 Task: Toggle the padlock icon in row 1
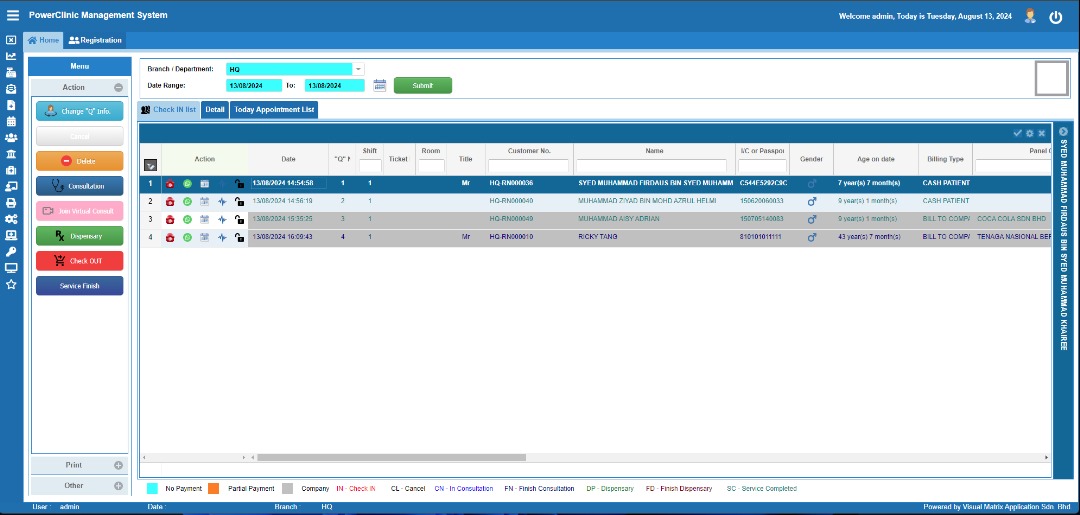239,184
